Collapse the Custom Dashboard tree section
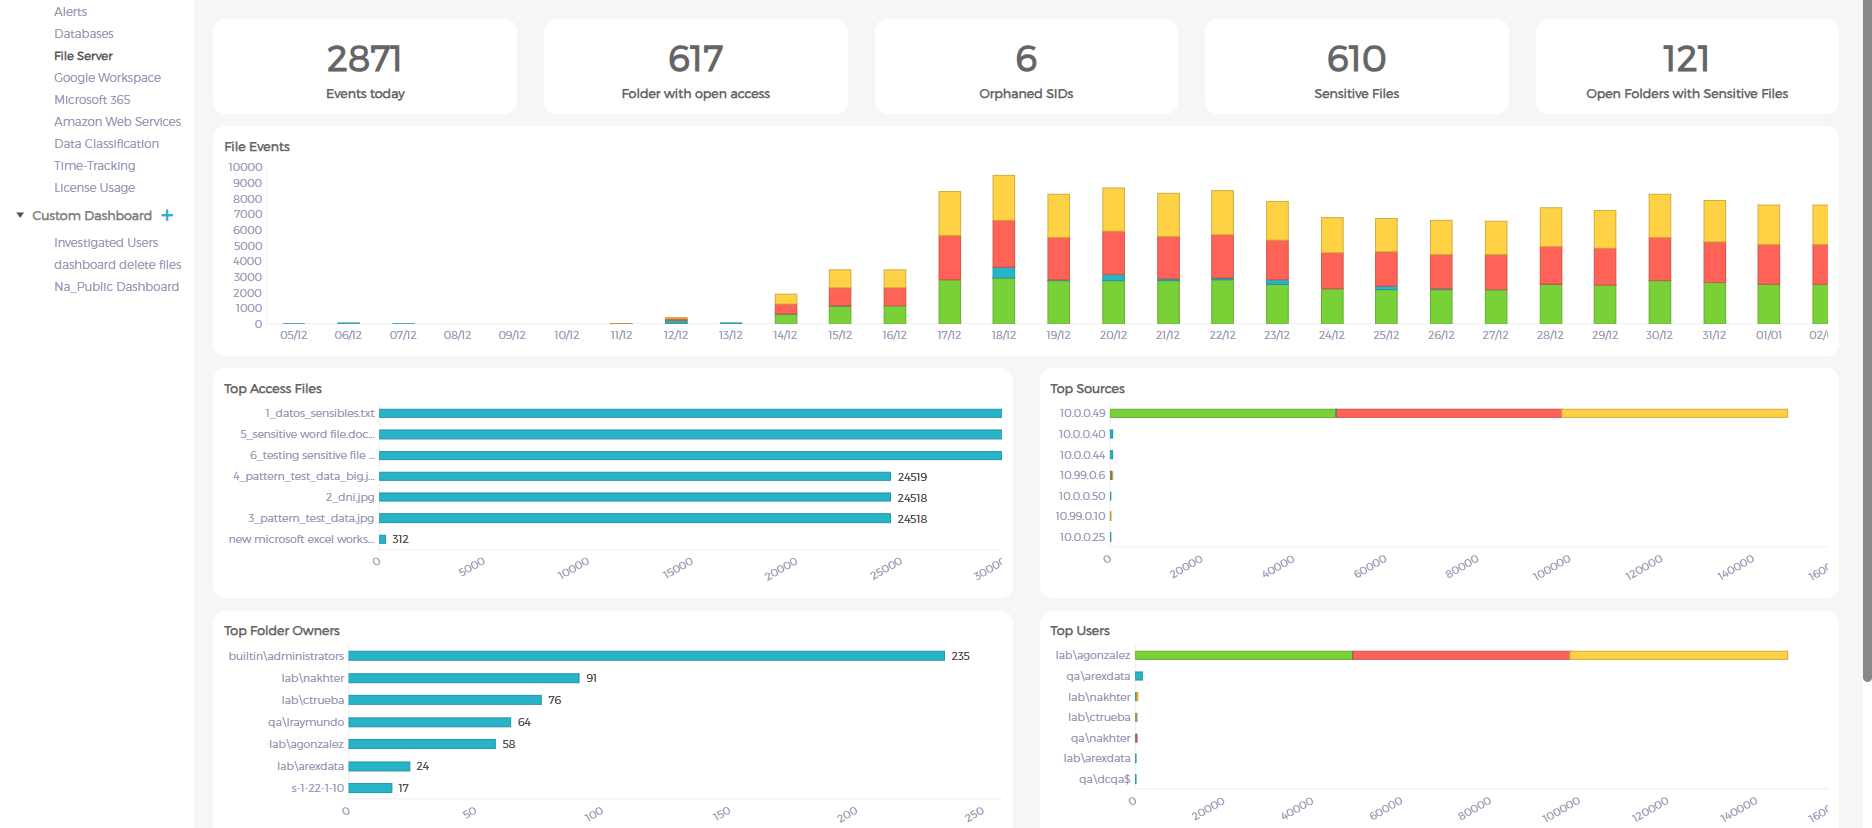Image resolution: width=1872 pixels, height=828 pixels. [x=20, y=215]
